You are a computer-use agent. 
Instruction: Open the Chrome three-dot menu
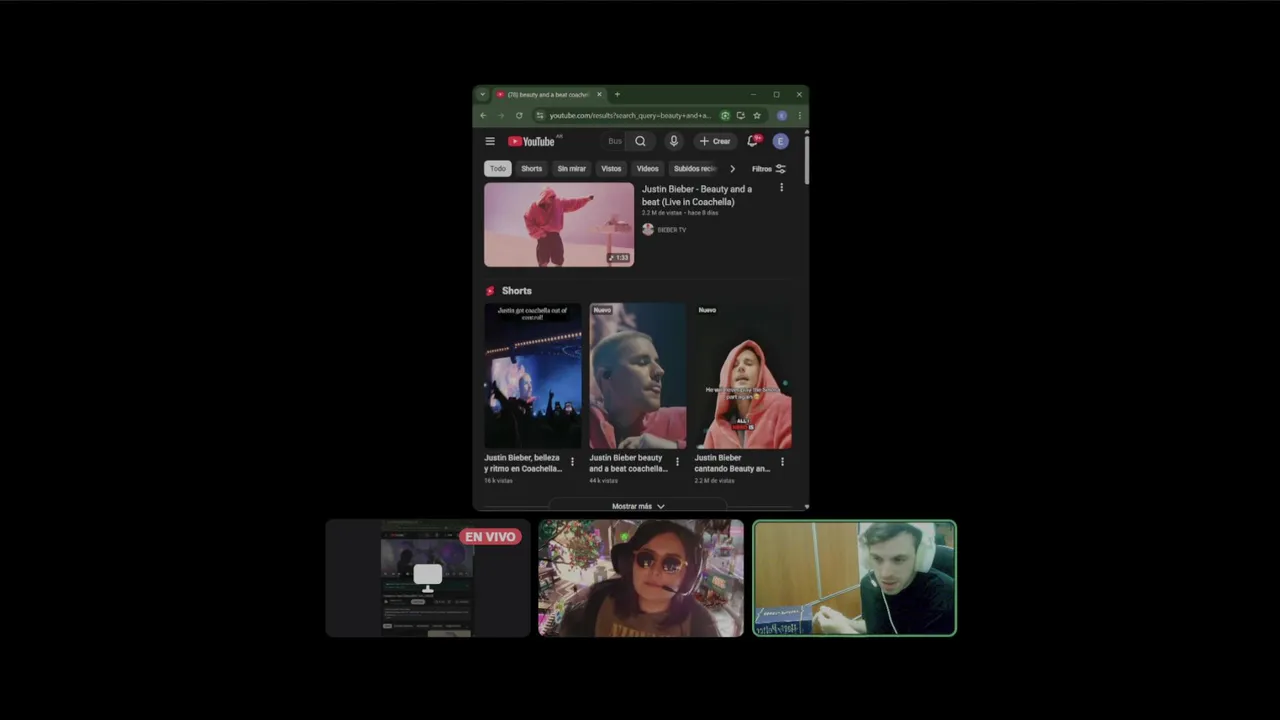pos(799,115)
